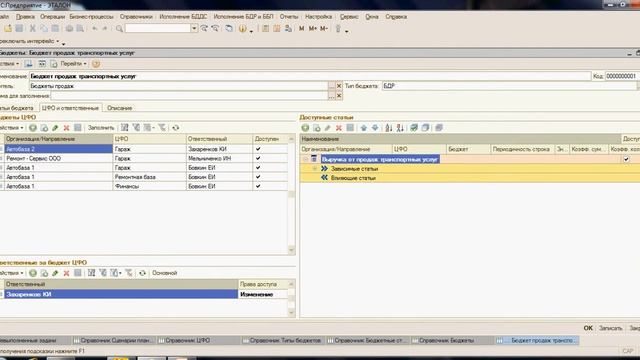Click the refresh icon in ЦФО budgets toolbar

pyautogui.click(x=176, y=128)
